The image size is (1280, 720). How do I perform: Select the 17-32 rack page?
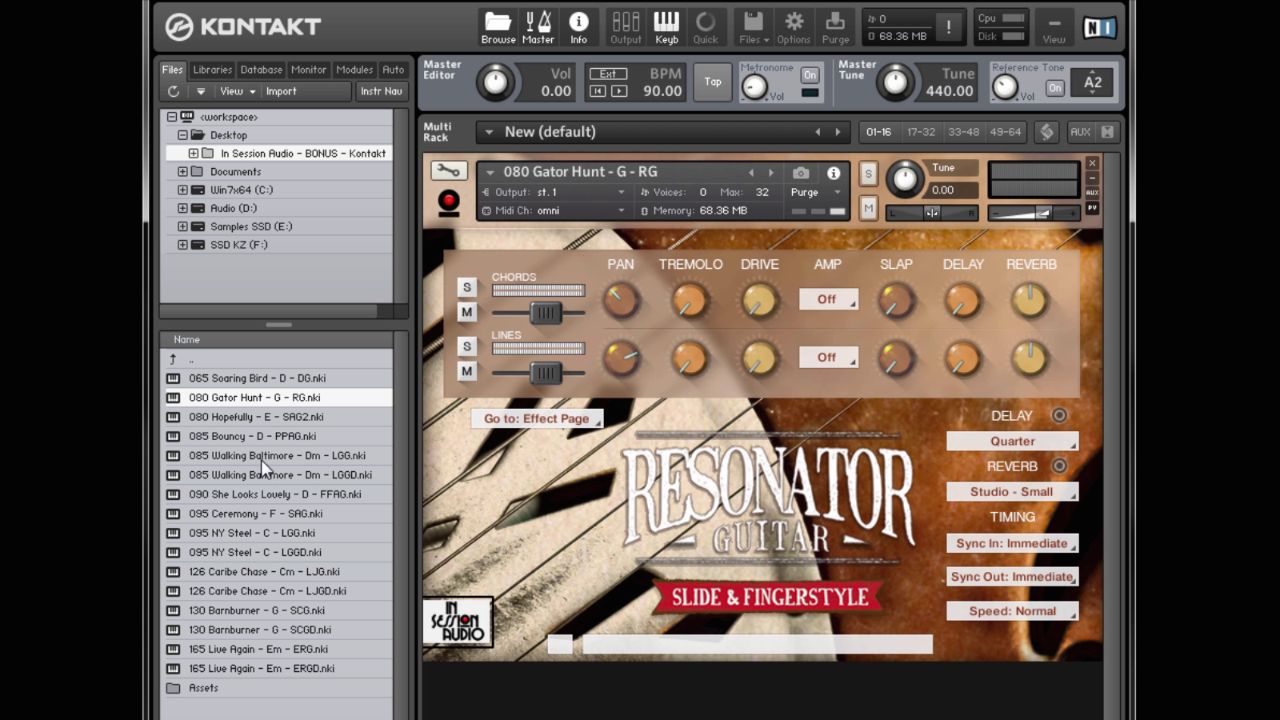tap(921, 132)
